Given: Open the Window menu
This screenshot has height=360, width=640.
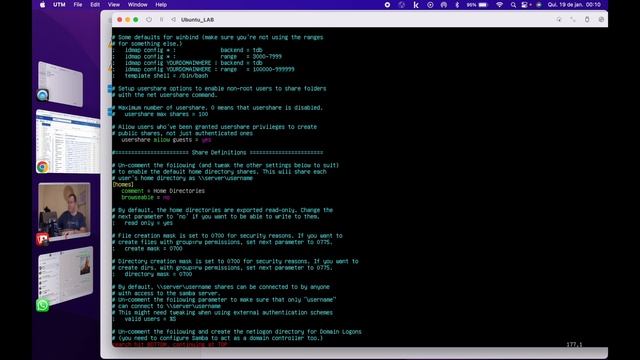Looking at the screenshot, I should (x=138, y=5).
